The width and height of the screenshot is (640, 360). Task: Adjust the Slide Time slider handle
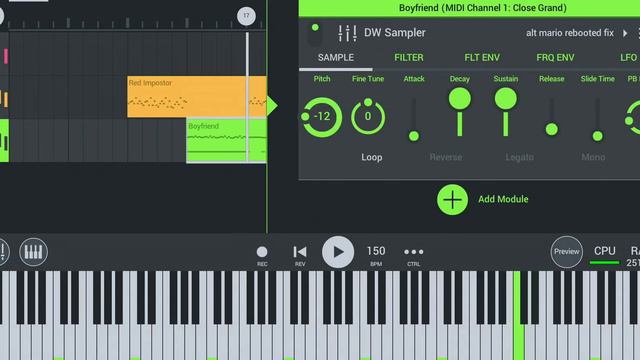pos(598,136)
